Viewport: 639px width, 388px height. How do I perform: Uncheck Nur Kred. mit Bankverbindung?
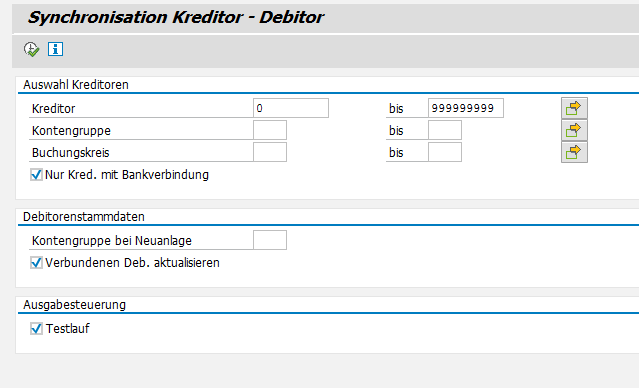[x=36, y=175]
